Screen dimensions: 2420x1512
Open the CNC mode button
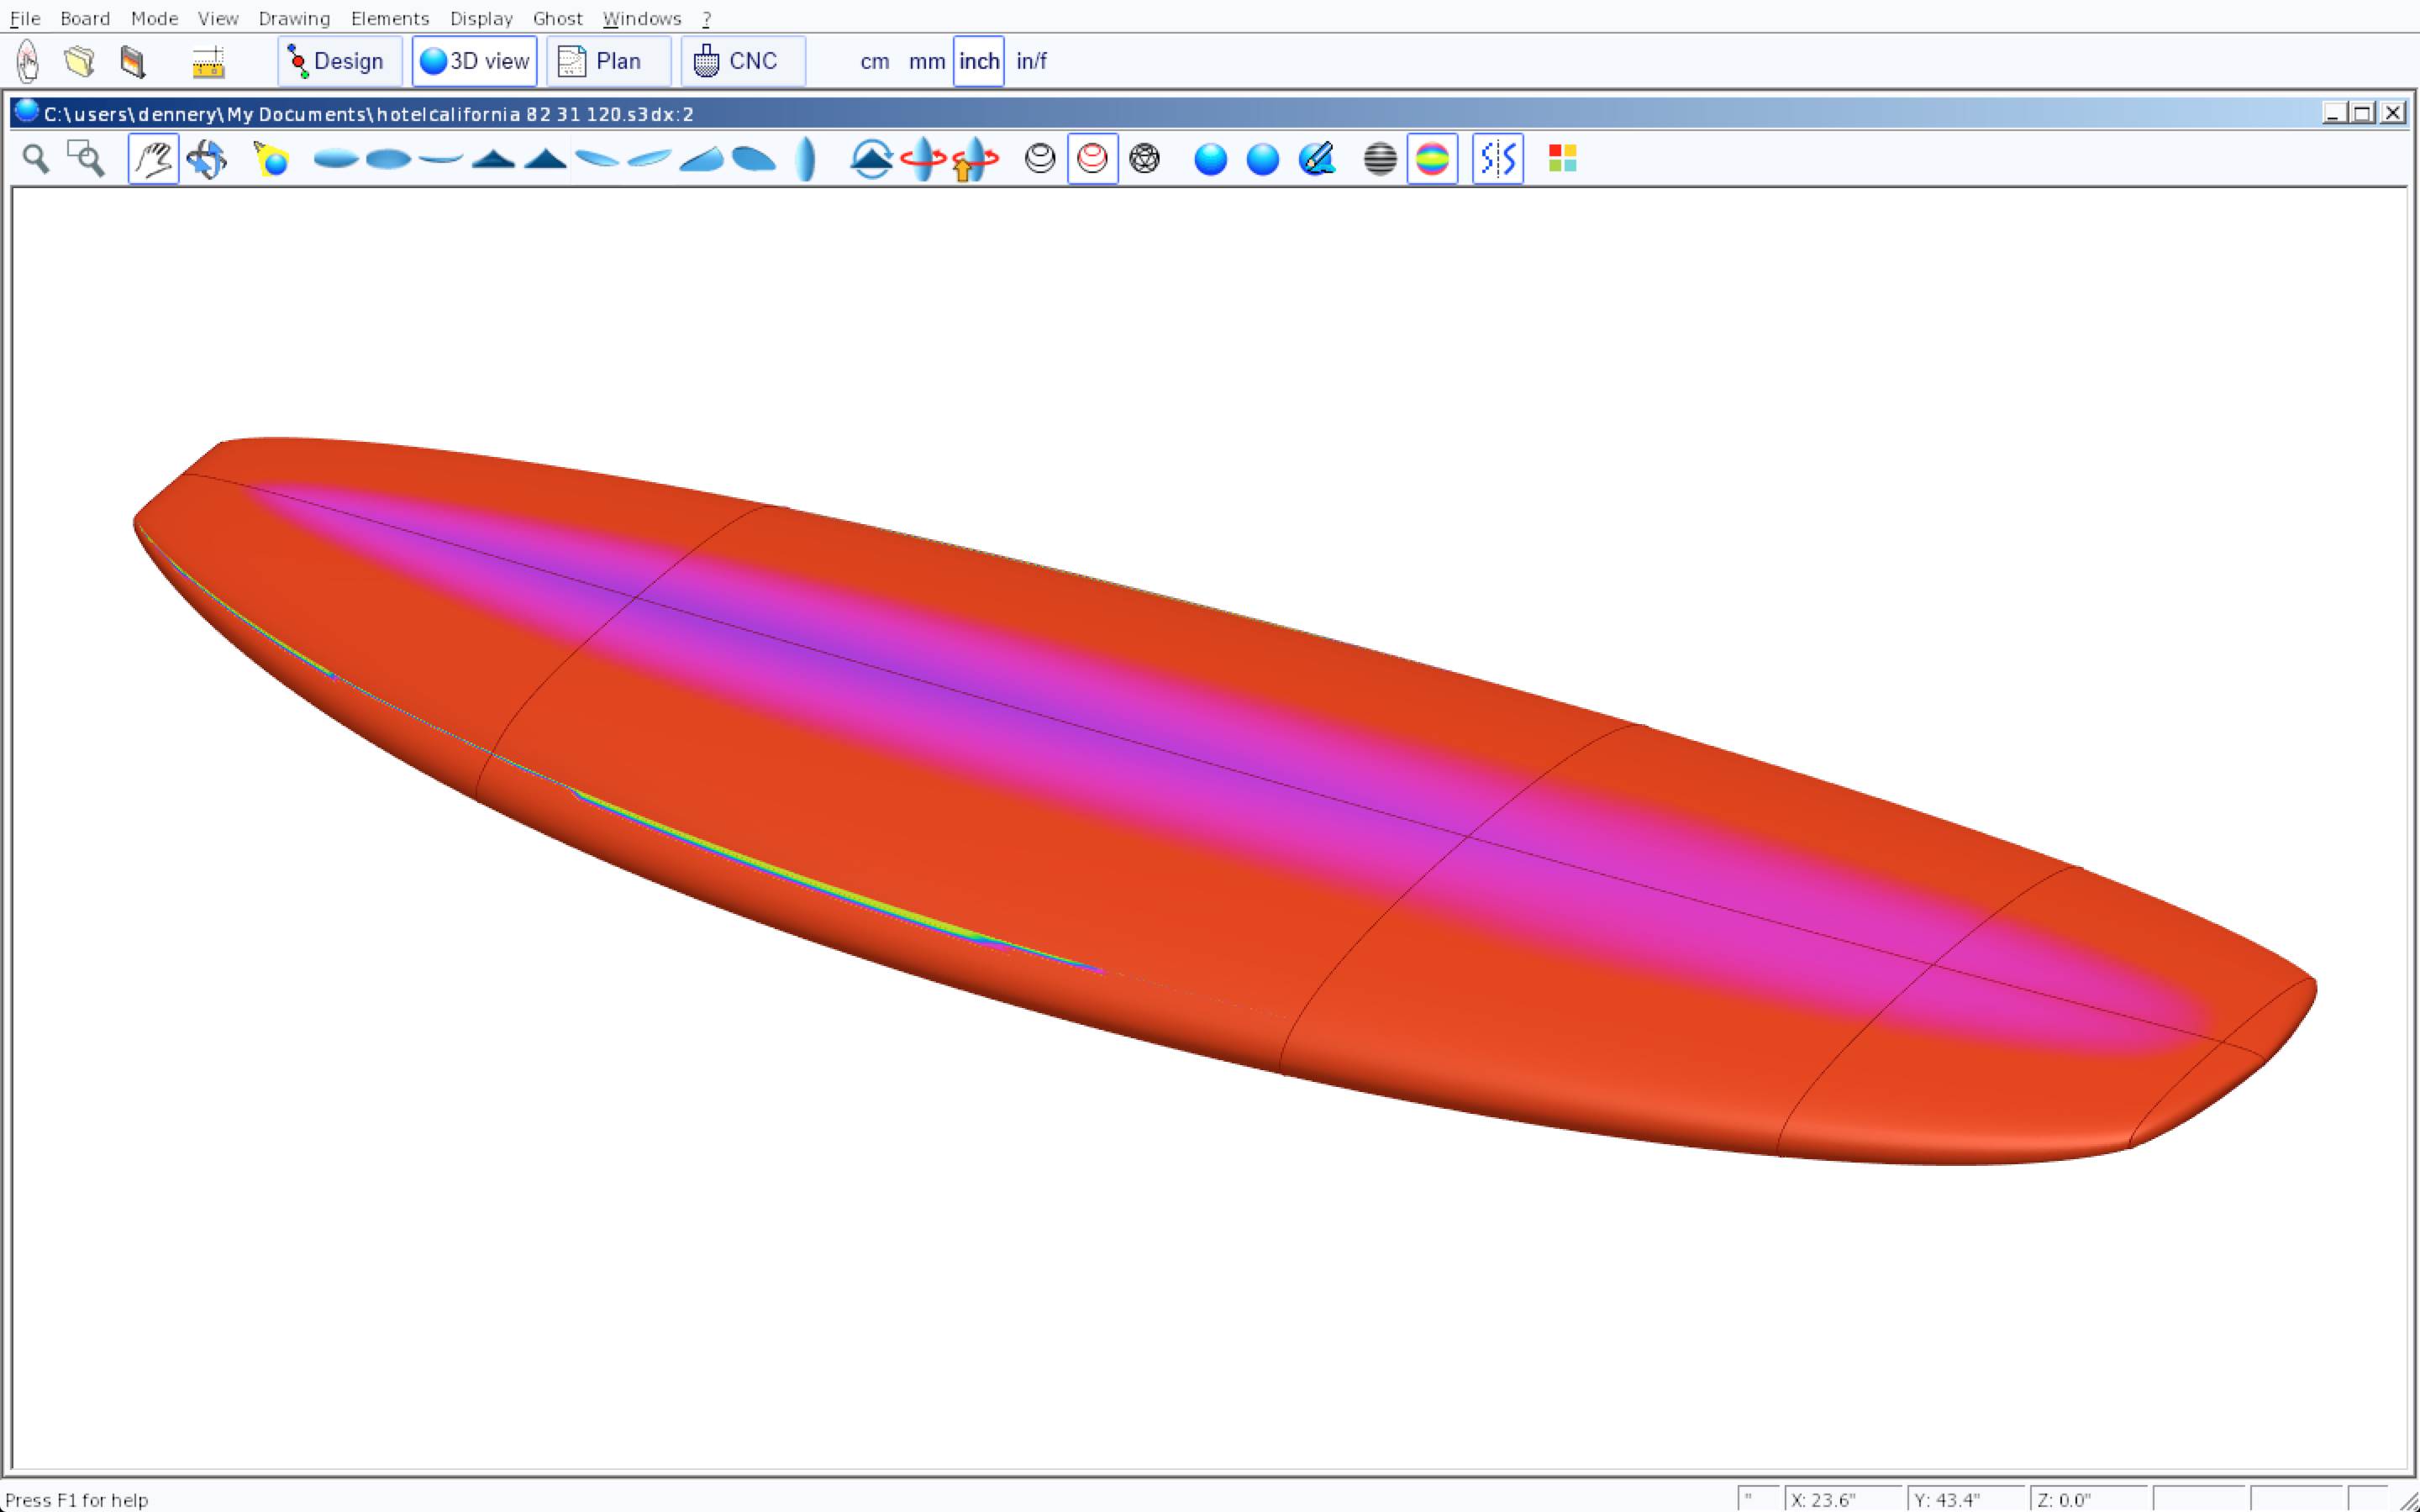tap(742, 62)
